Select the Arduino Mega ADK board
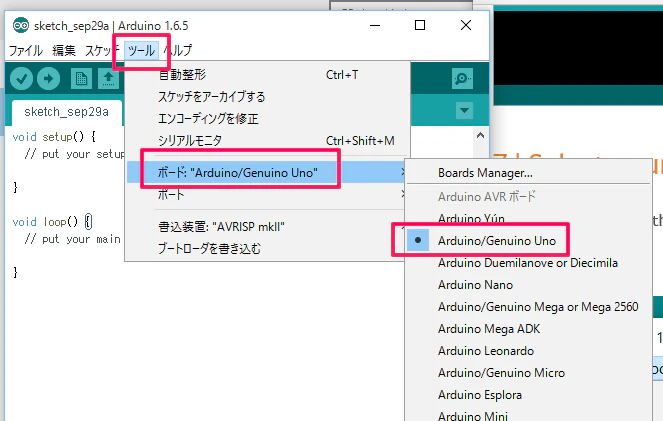 click(x=528, y=329)
